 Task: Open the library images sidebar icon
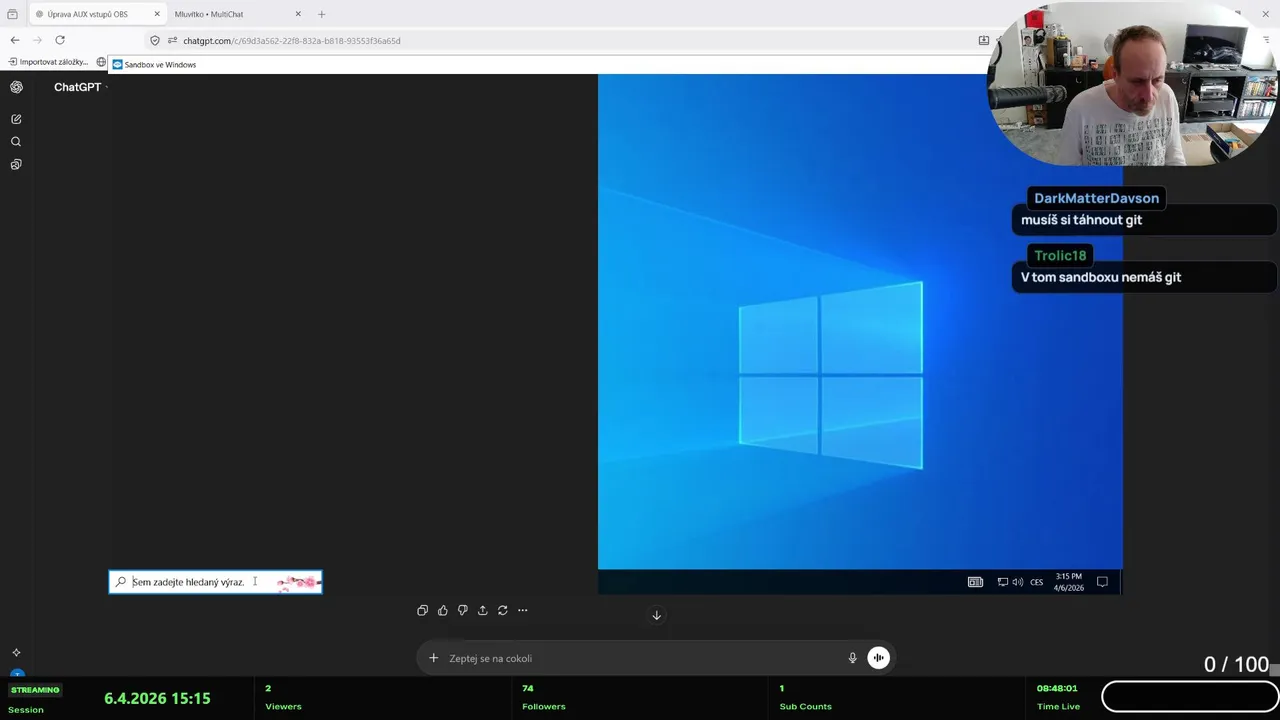(16, 164)
